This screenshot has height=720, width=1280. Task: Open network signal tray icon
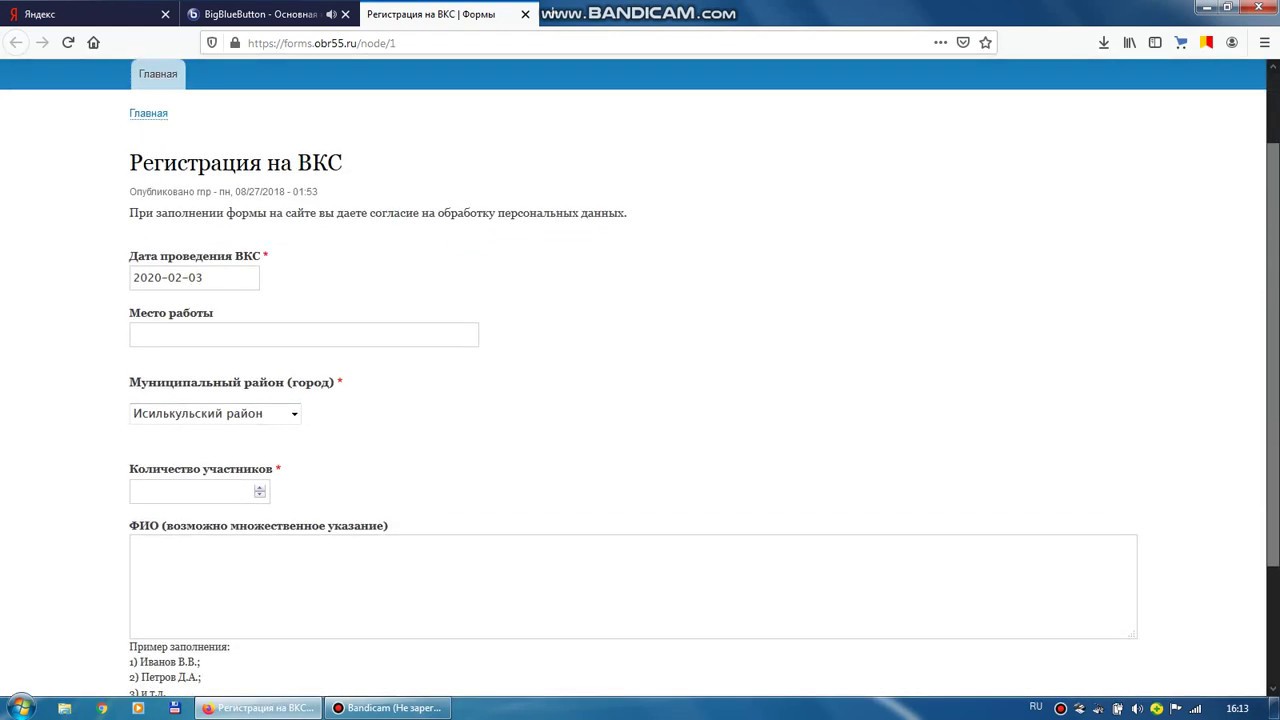[1195, 709]
